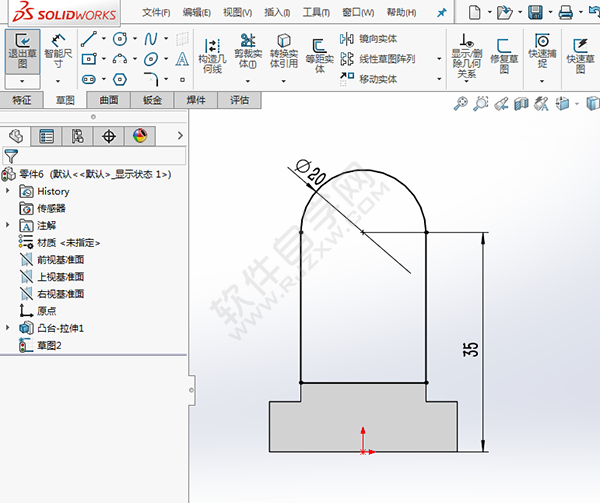600x503 pixels.
Task: Open Trim Entities dropdown arrow
Action: [248, 81]
